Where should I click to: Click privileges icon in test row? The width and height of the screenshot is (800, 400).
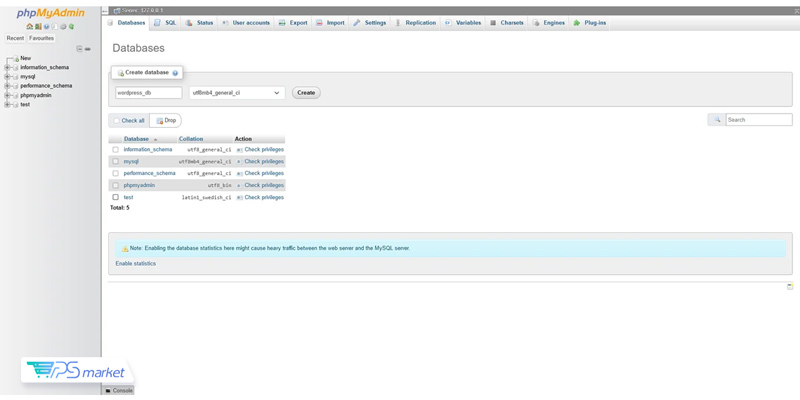tap(240, 197)
